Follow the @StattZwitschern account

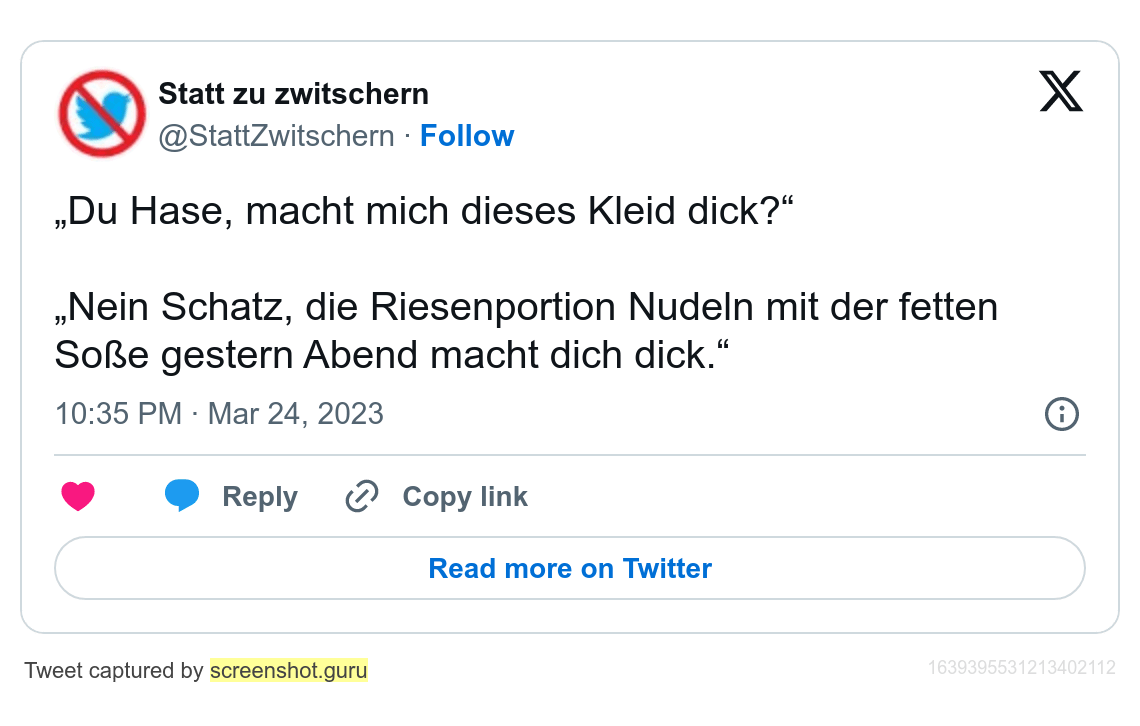467,136
